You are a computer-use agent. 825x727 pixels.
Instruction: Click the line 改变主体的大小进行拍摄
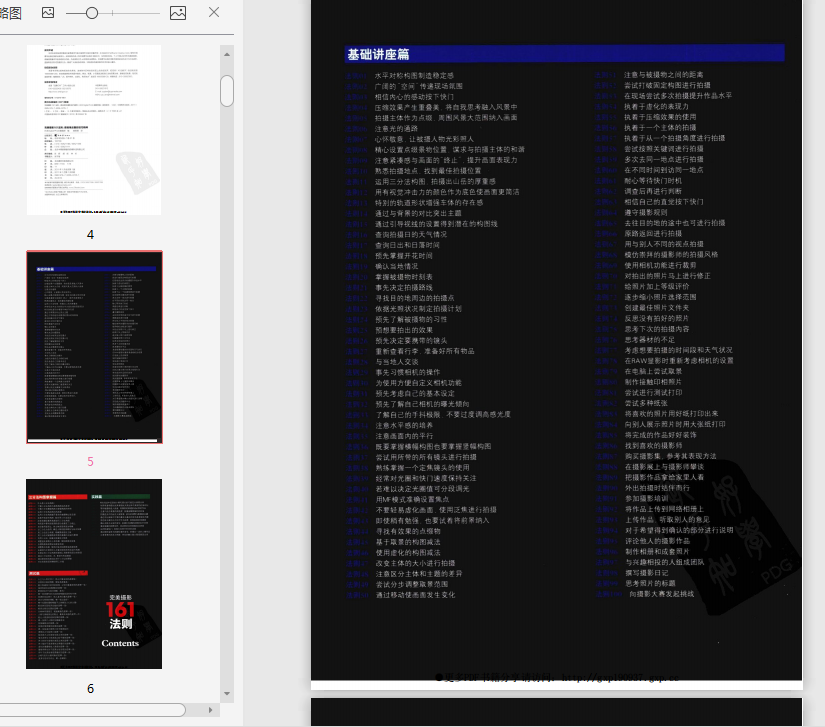(416, 563)
